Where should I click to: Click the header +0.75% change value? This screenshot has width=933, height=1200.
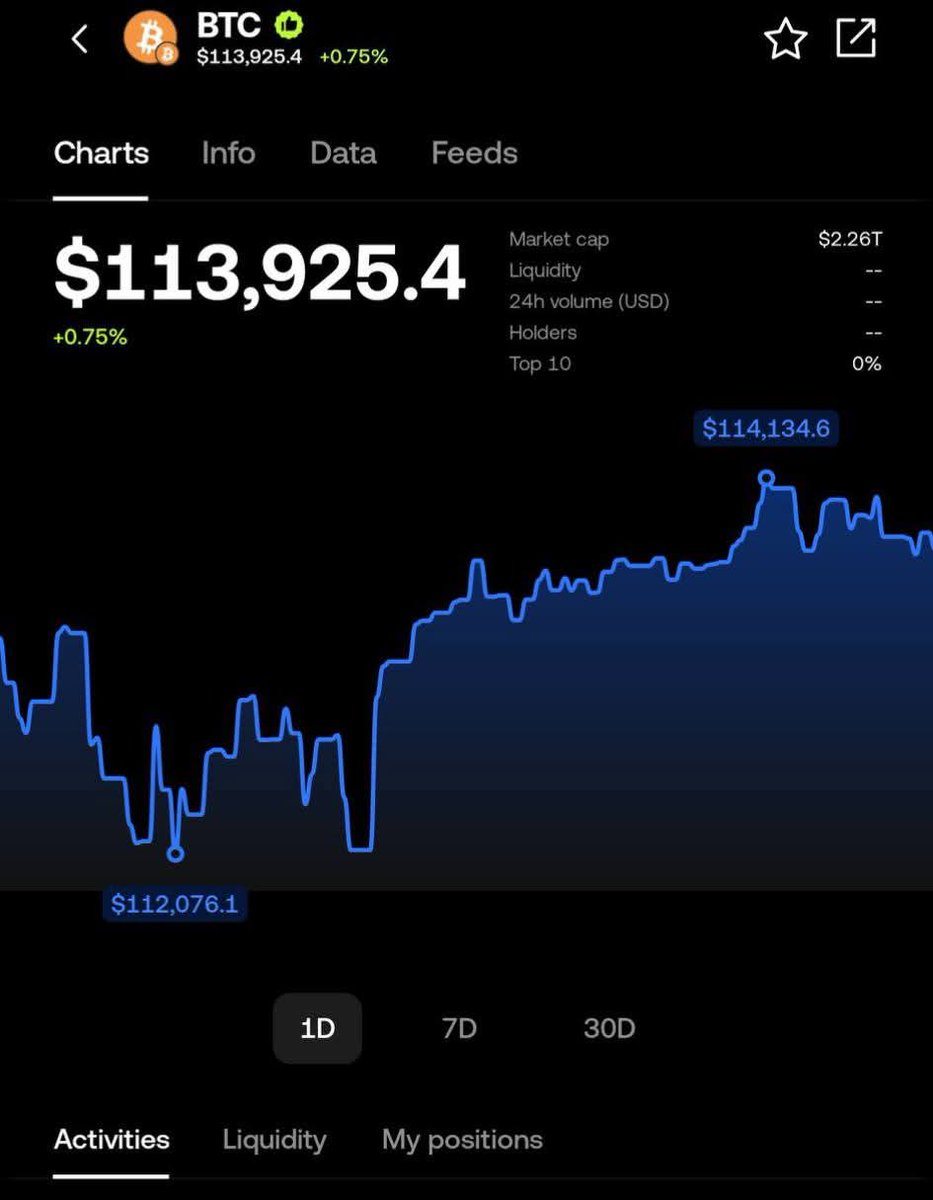[x=353, y=57]
